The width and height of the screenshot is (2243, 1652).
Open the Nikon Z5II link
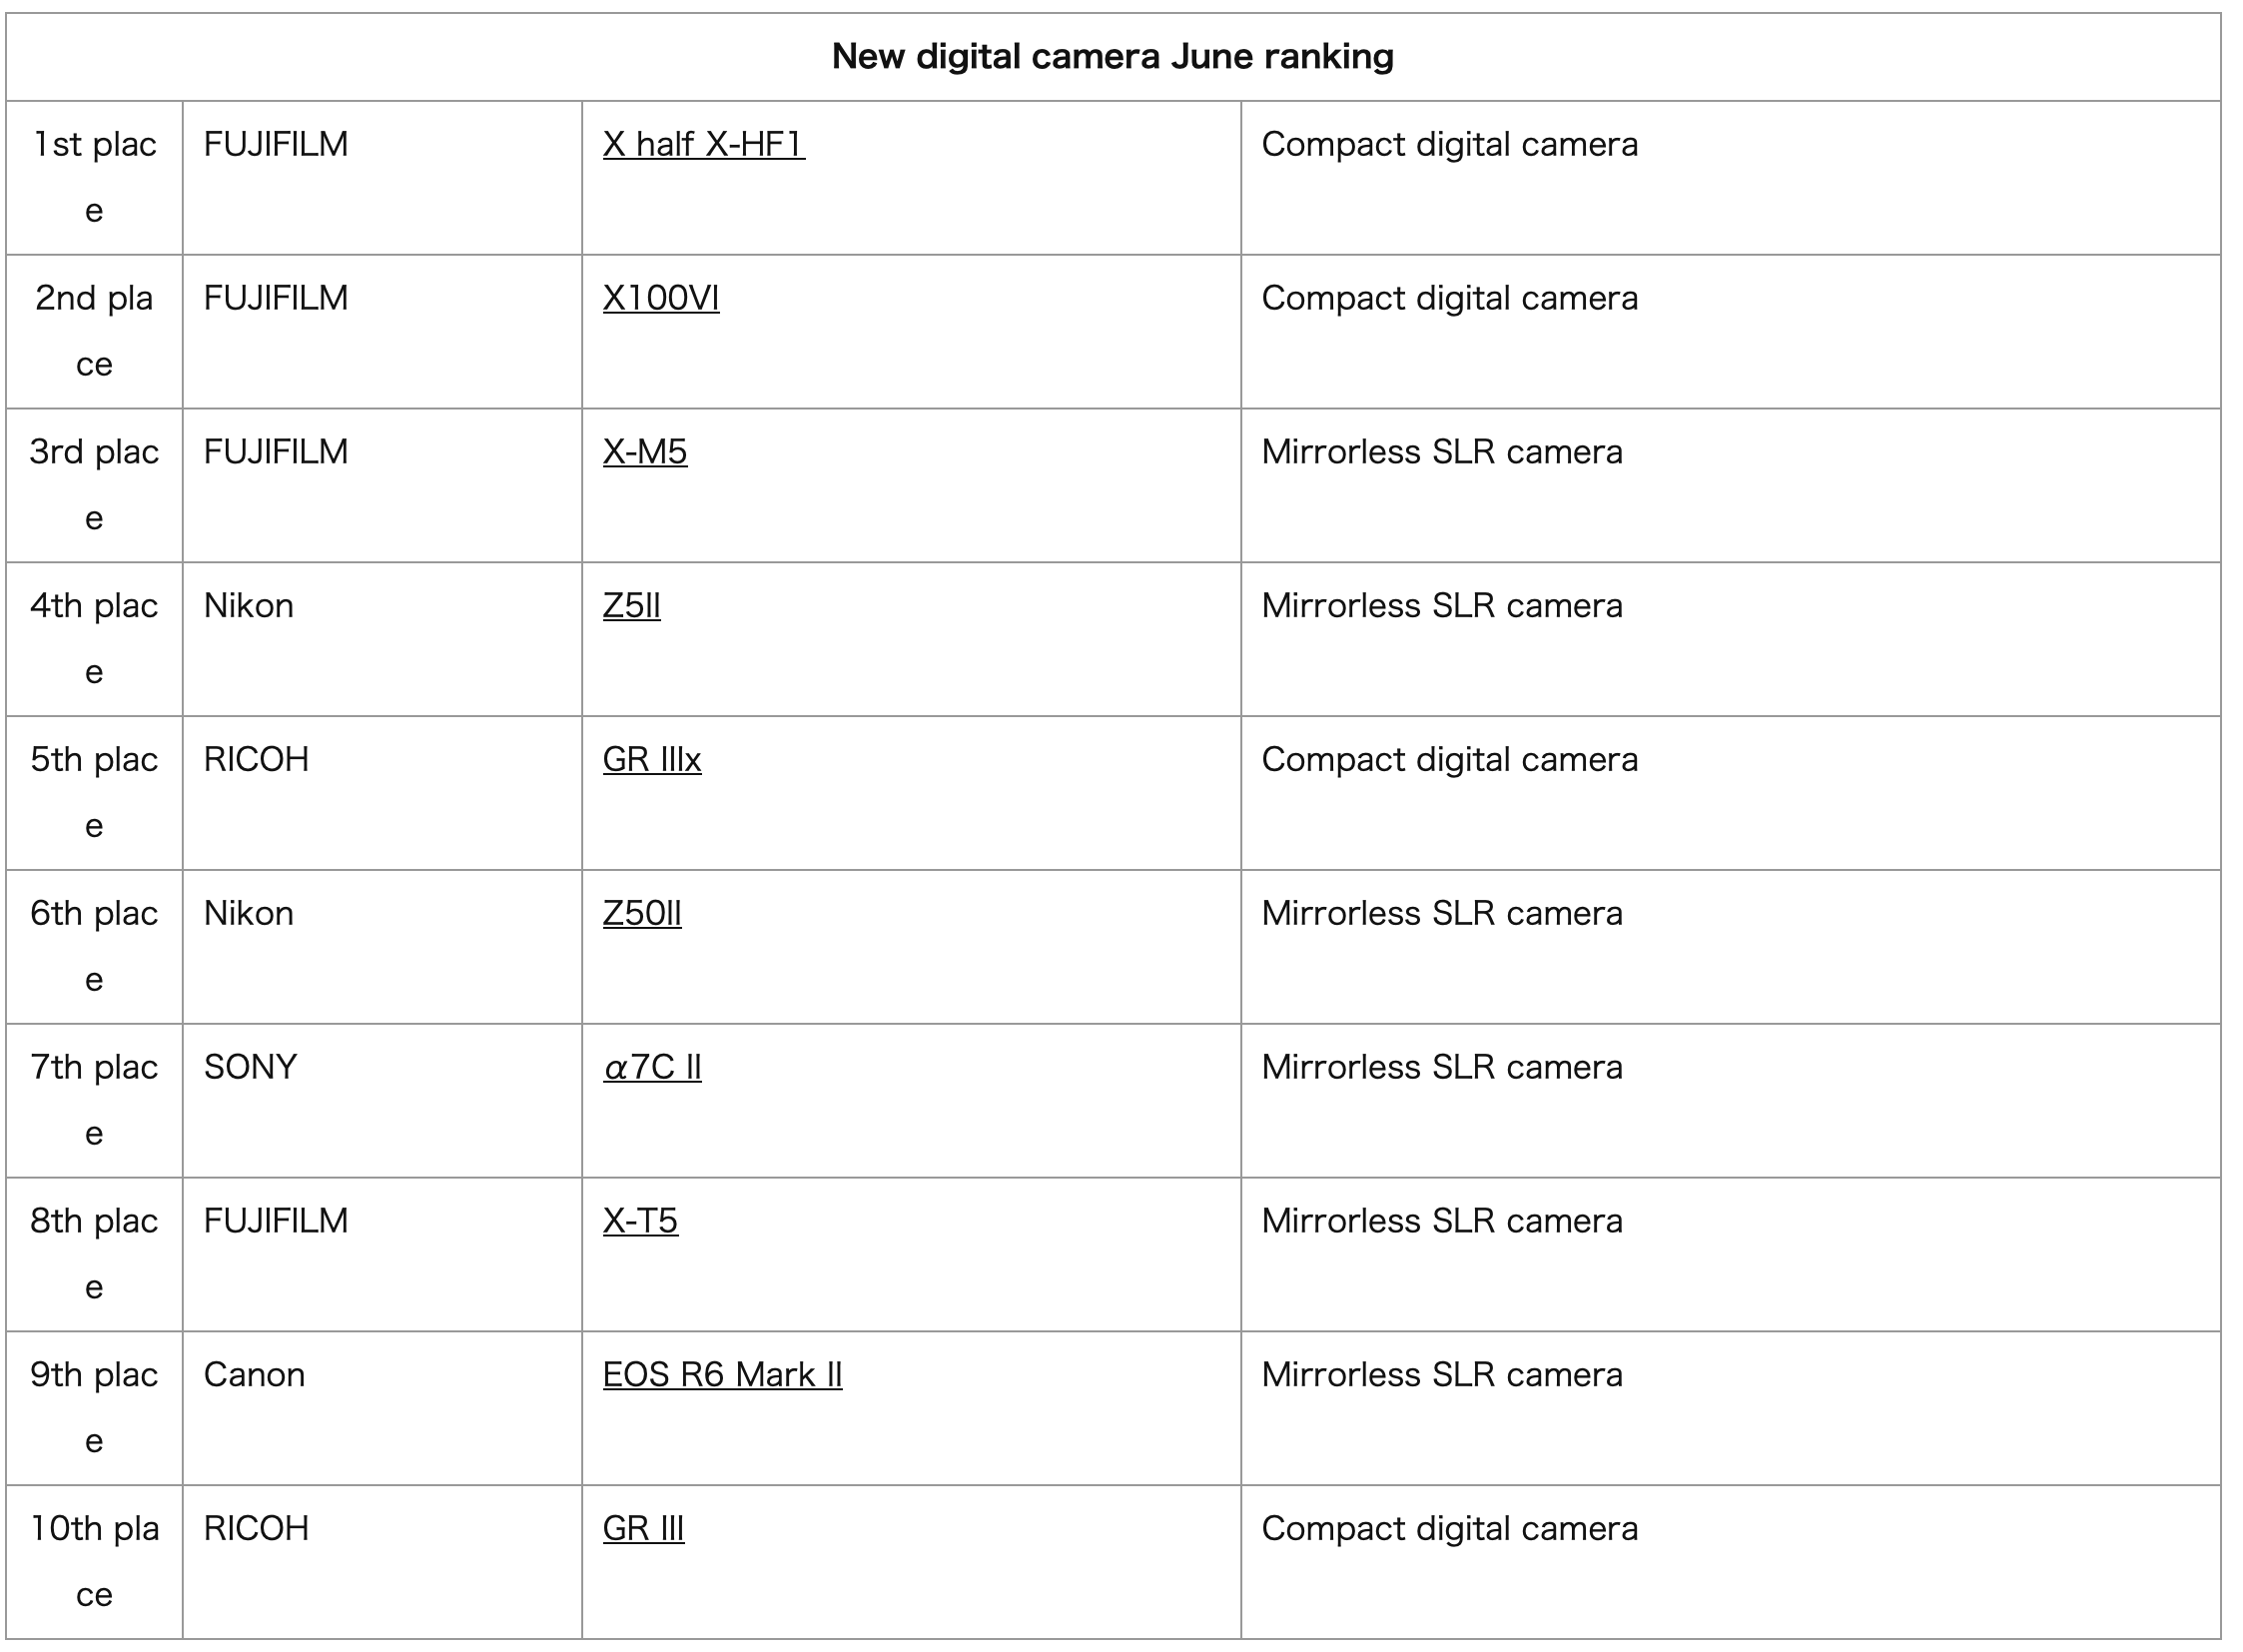(x=631, y=607)
